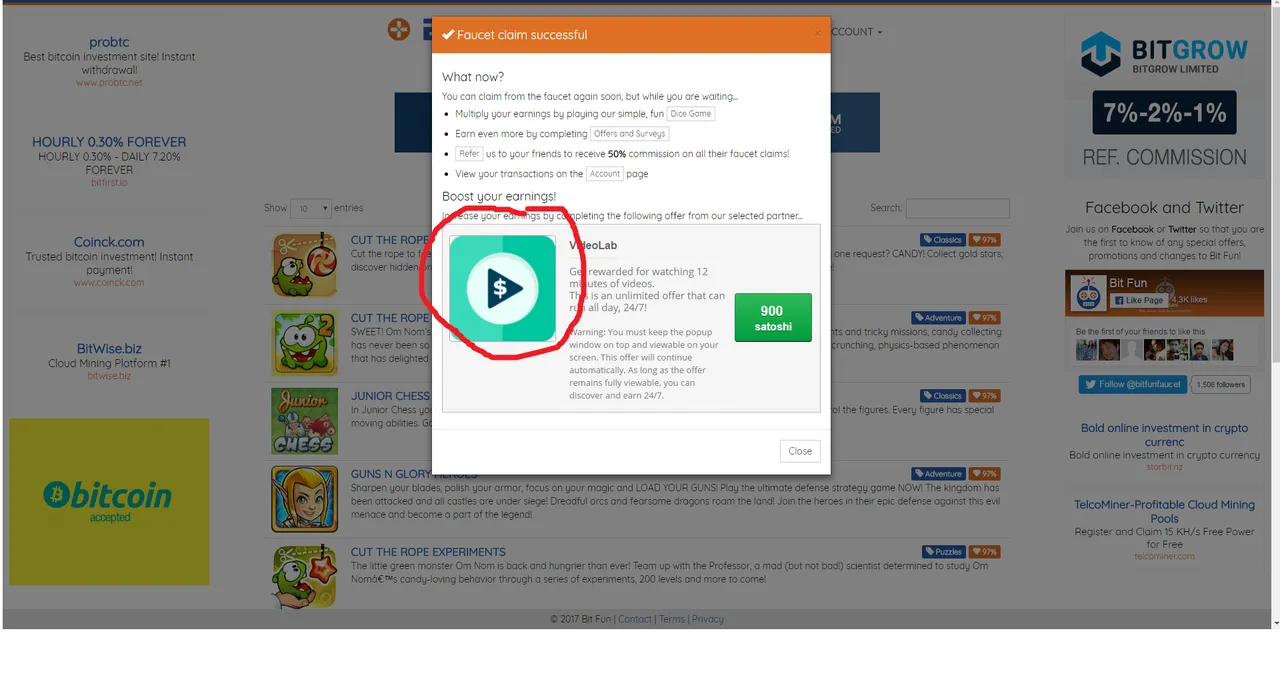Open the Privacy footer link
Screen dimensions: 1280x693
coord(707,619)
